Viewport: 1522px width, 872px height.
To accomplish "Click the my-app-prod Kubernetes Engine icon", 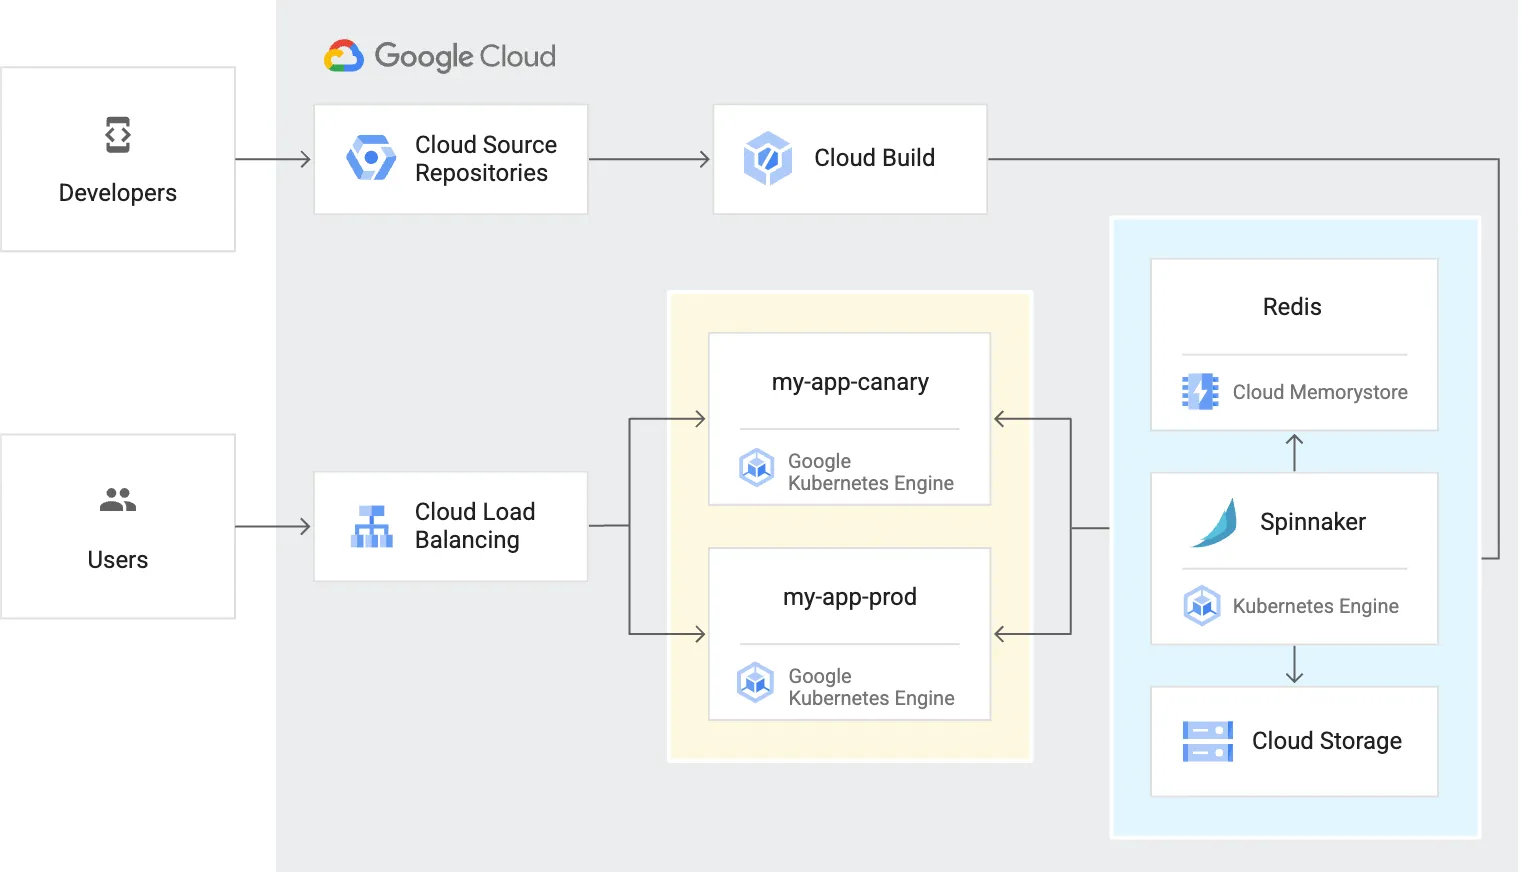I will (756, 682).
